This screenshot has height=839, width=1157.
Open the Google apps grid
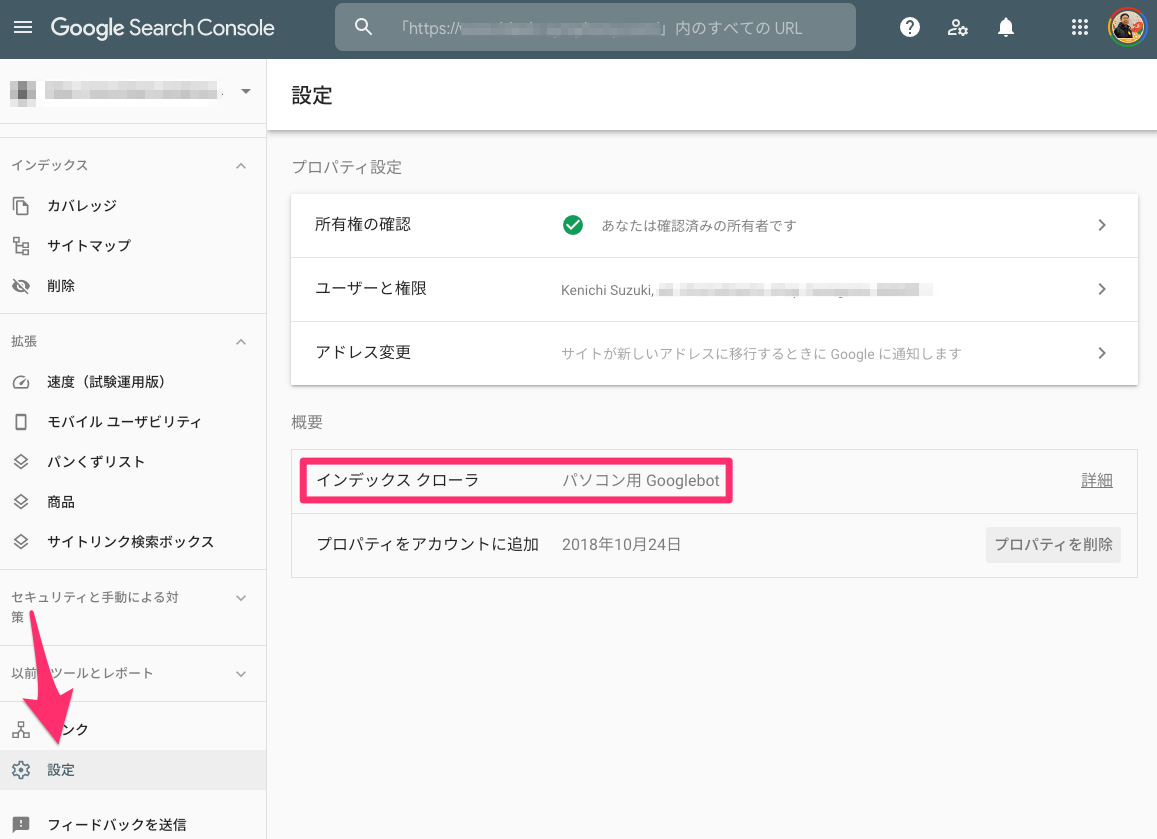1080,27
